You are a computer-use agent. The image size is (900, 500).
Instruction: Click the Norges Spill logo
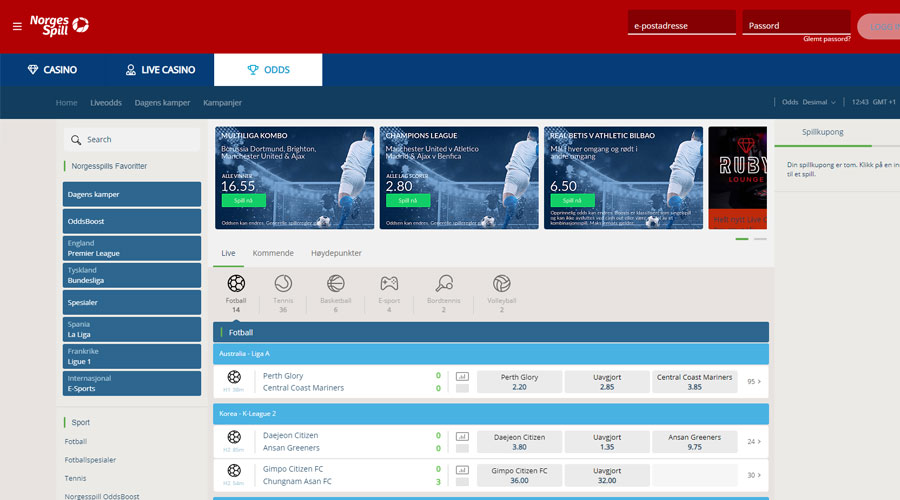(59, 26)
